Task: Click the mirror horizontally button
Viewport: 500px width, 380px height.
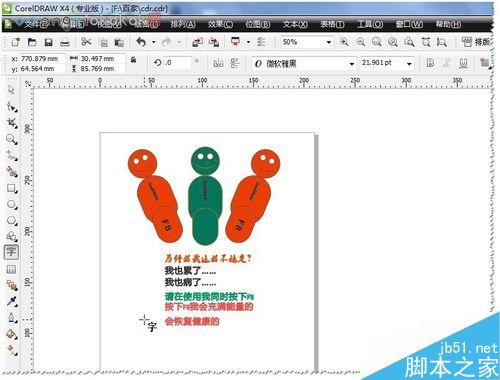Action: 218,63
